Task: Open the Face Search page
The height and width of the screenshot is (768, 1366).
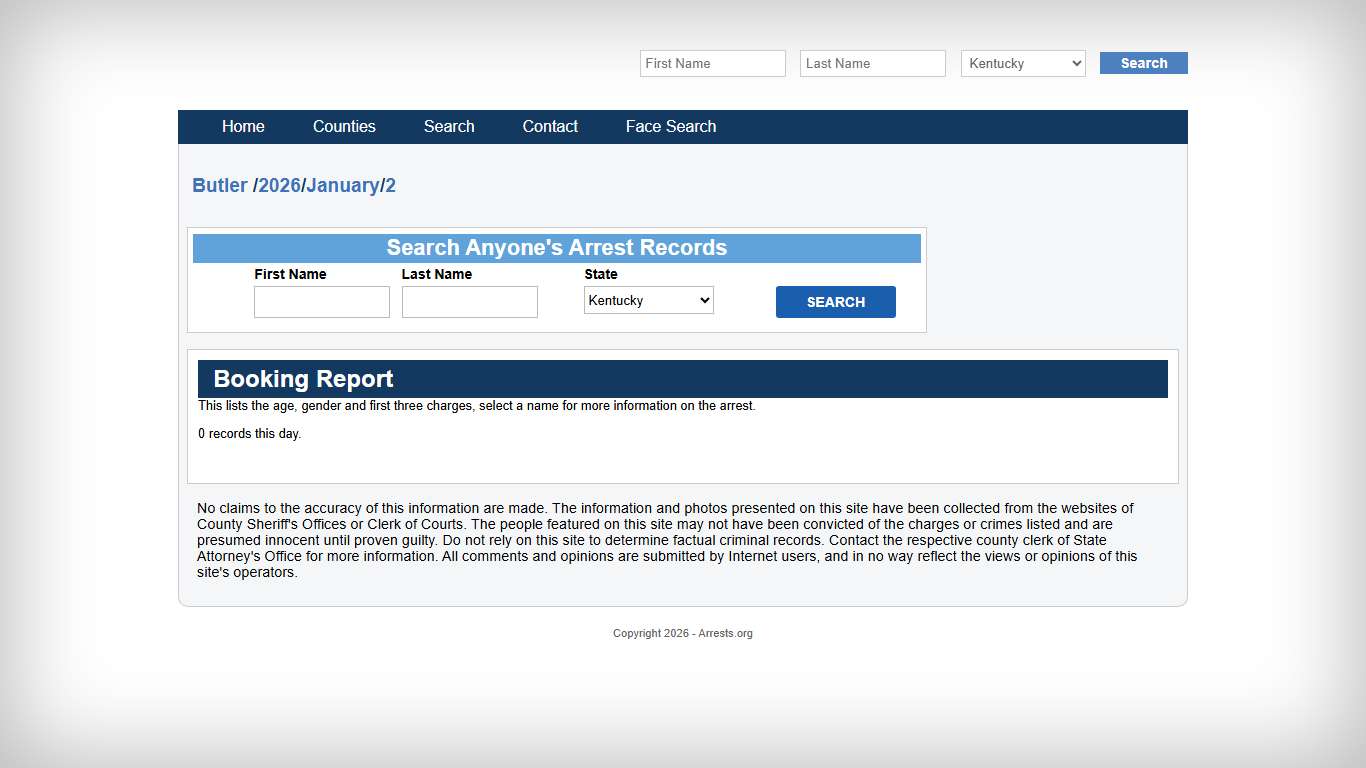Action: [671, 126]
